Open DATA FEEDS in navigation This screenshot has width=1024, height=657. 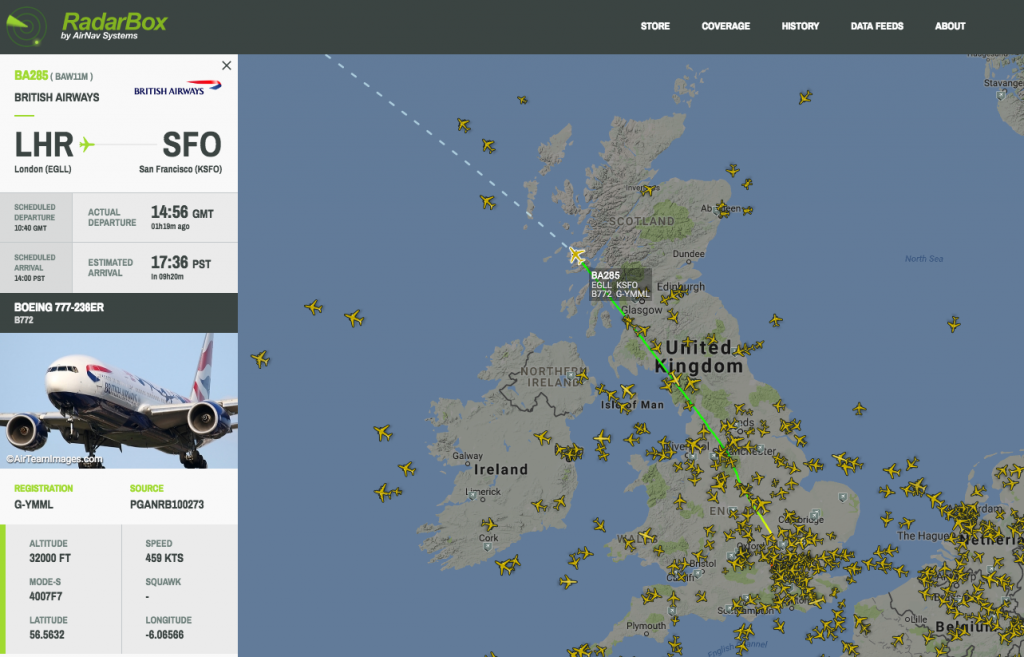(x=877, y=26)
